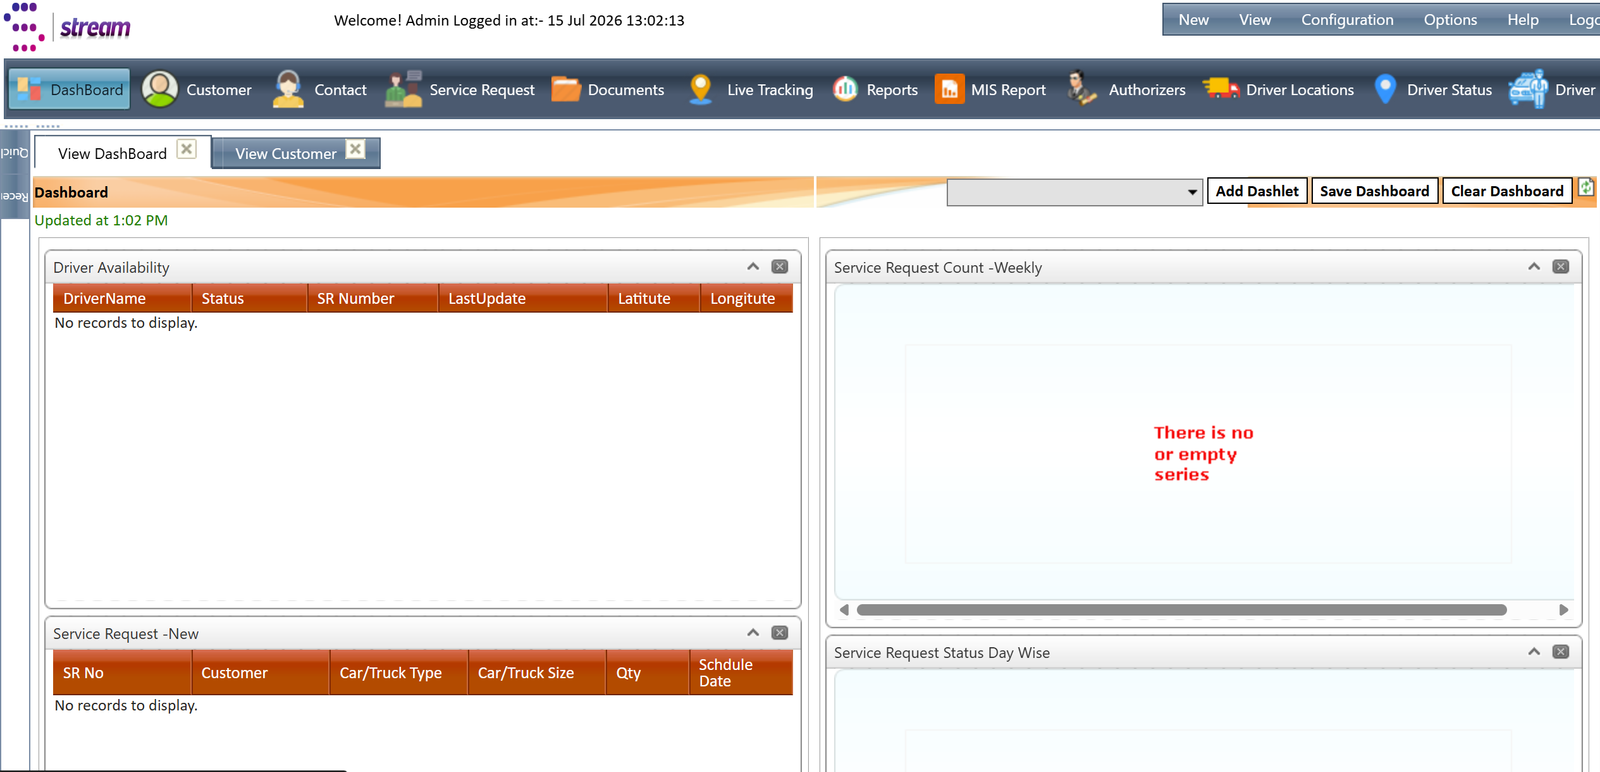The width and height of the screenshot is (1600, 772).
Task: Remove the Driver Availability dashlet
Action: click(780, 267)
